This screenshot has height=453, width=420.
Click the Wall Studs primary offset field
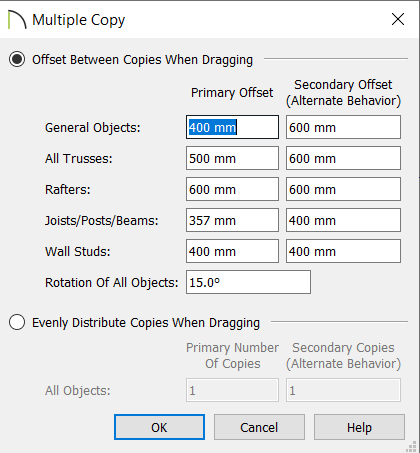click(x=232, y=251)
